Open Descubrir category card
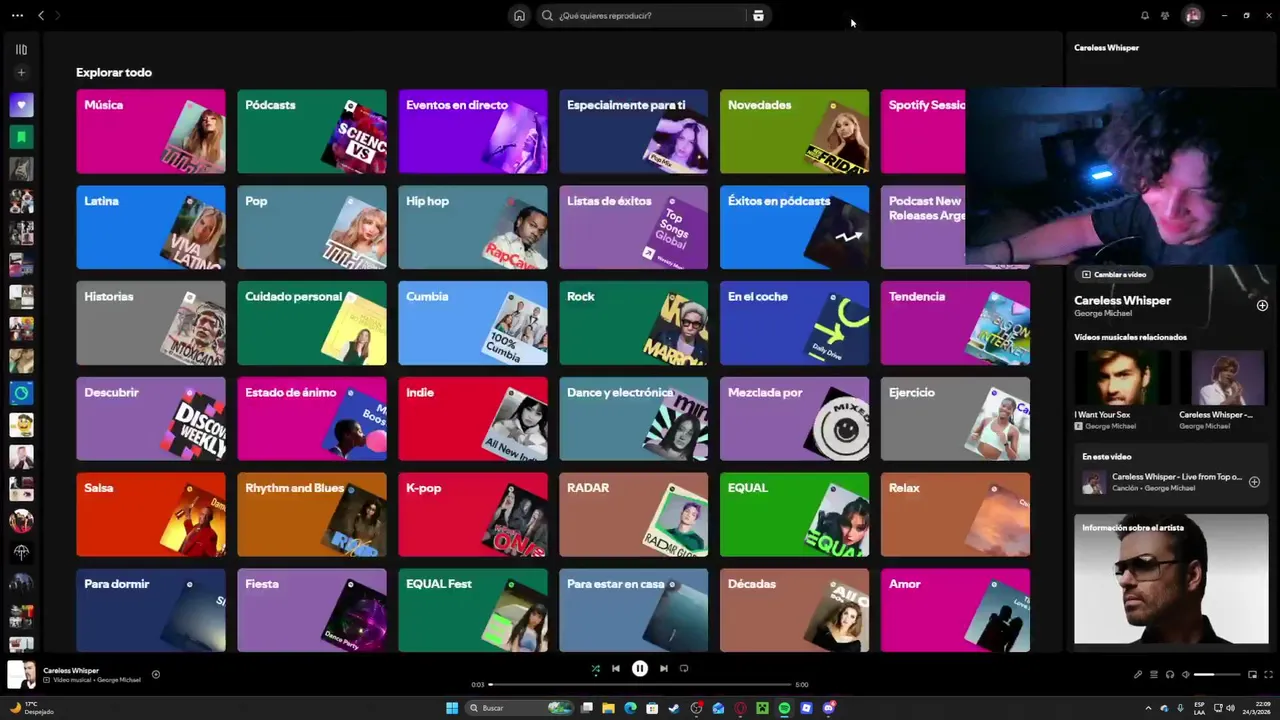 point(151,419)
